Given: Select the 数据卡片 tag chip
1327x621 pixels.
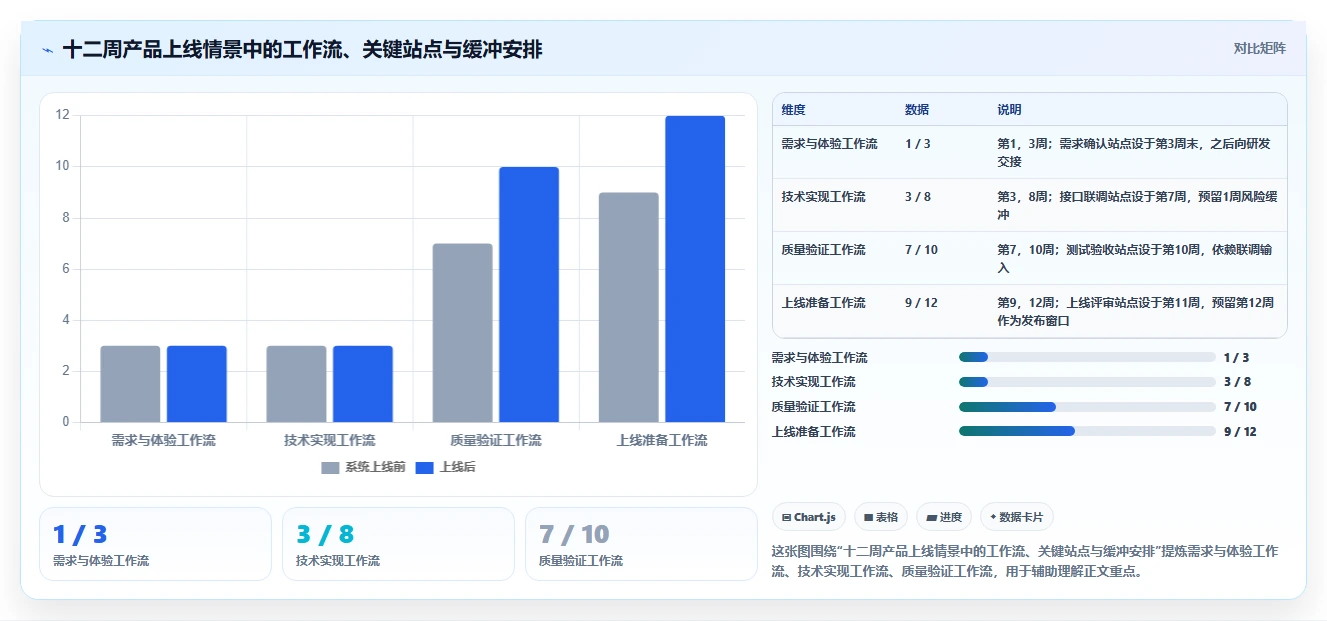Looking at the screenshot, I should pyautogui.click(x=1016, y=517).
